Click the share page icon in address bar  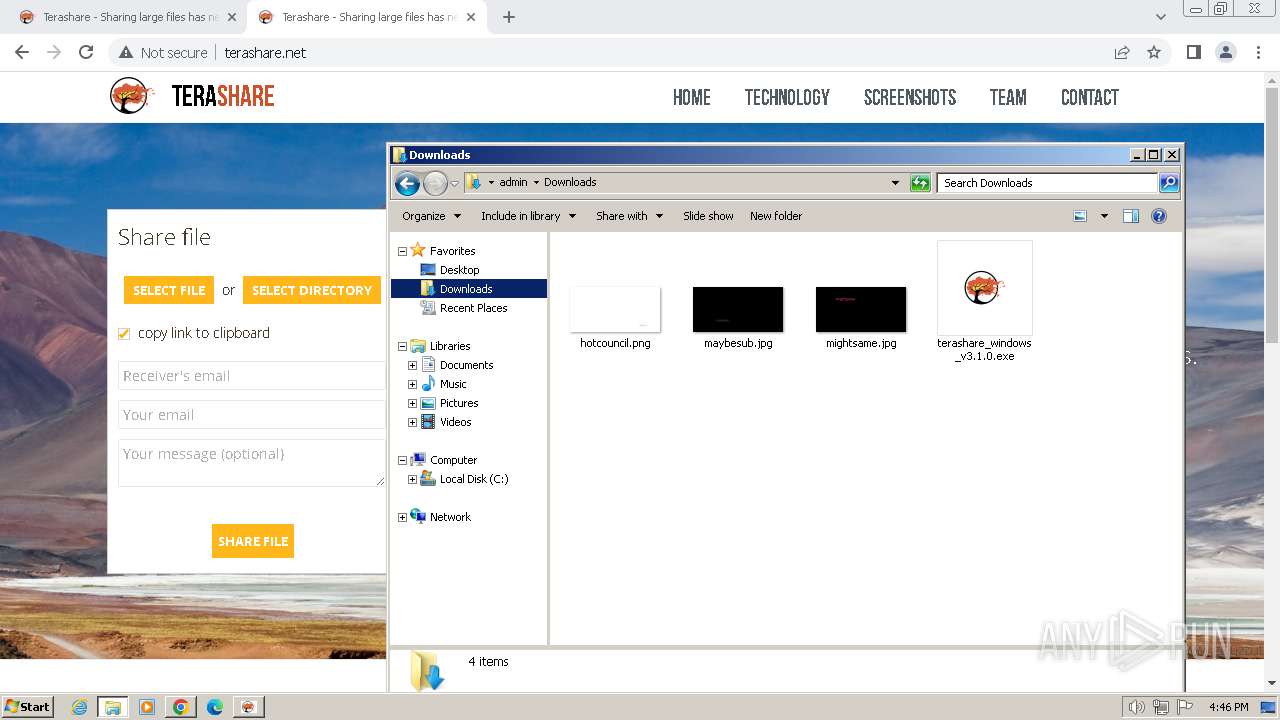(x=1122, y=52)
